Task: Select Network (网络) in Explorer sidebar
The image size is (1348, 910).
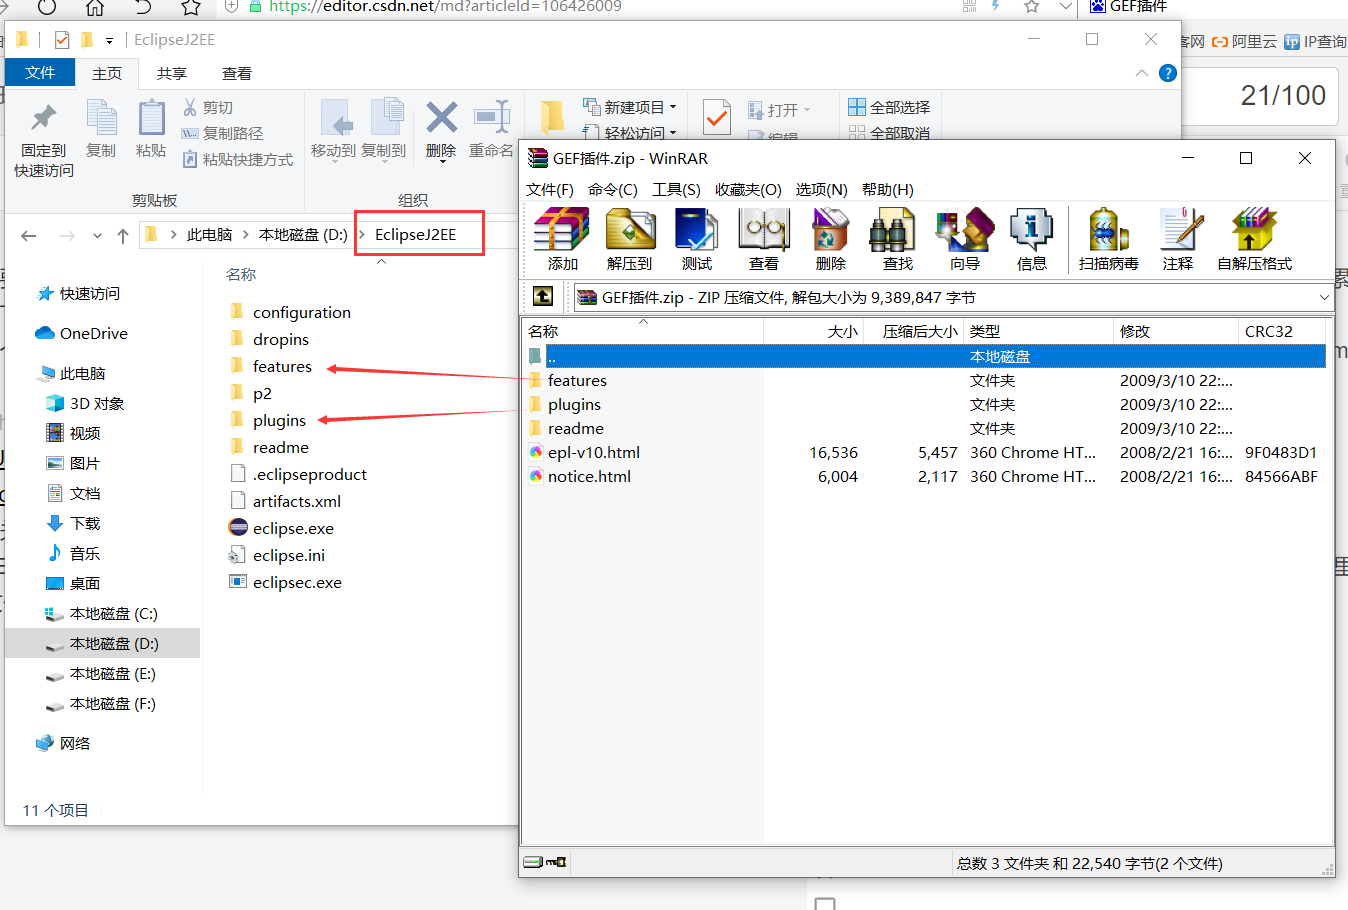Action: (x=63, y=744)
